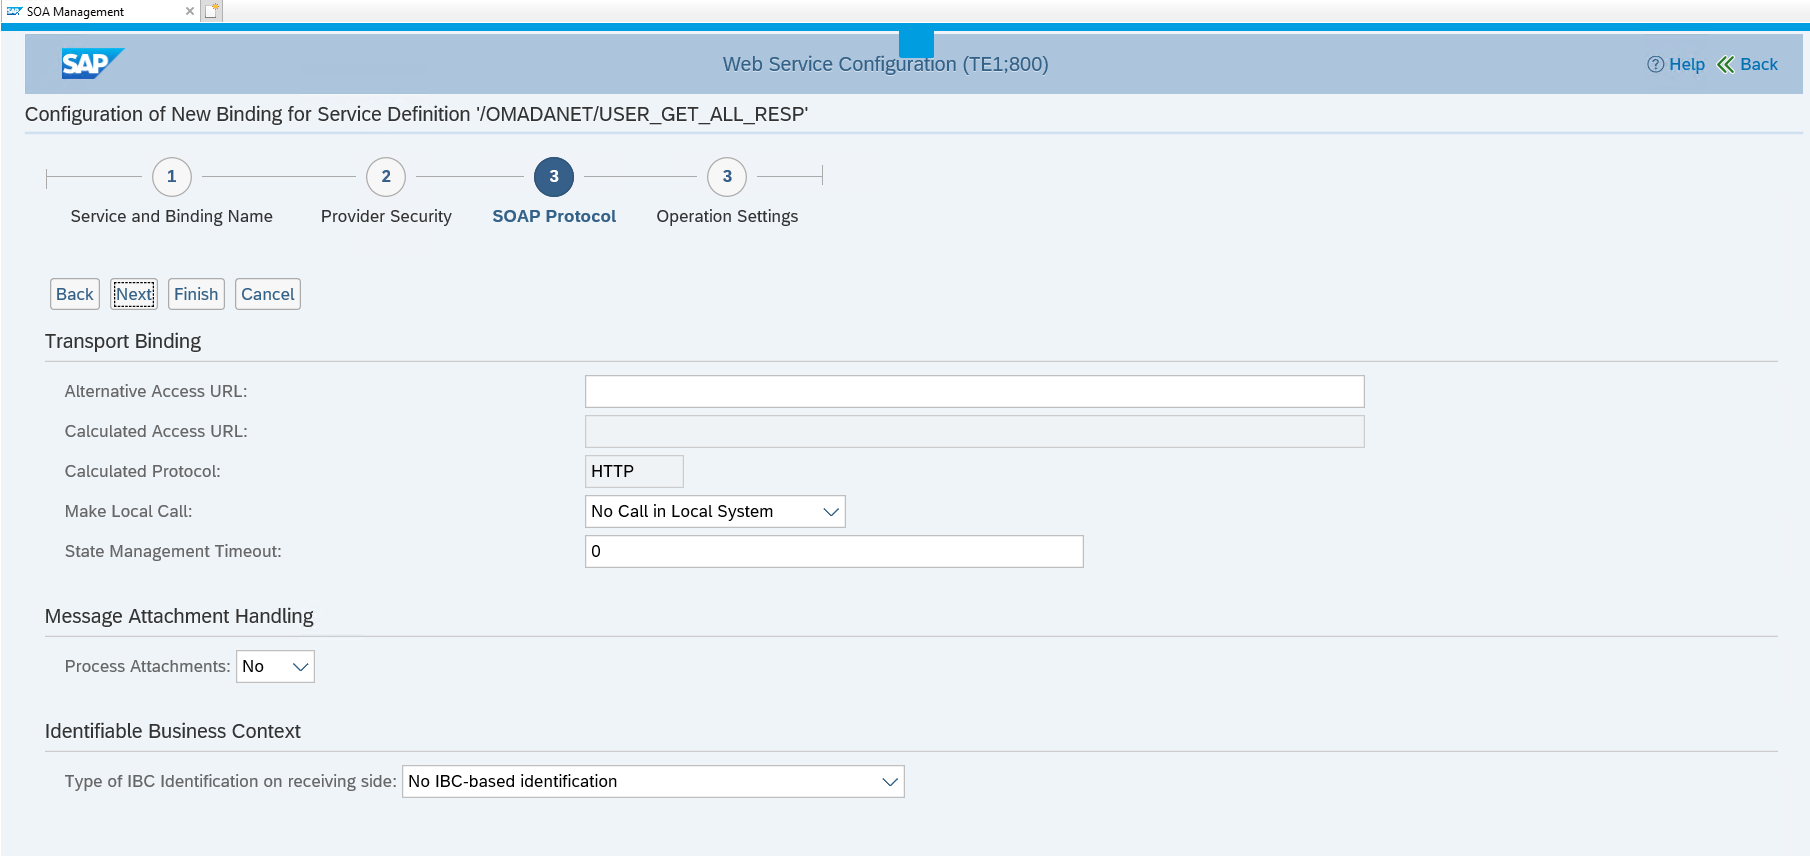Close the SOA Management tab

(x=190, y=11)
